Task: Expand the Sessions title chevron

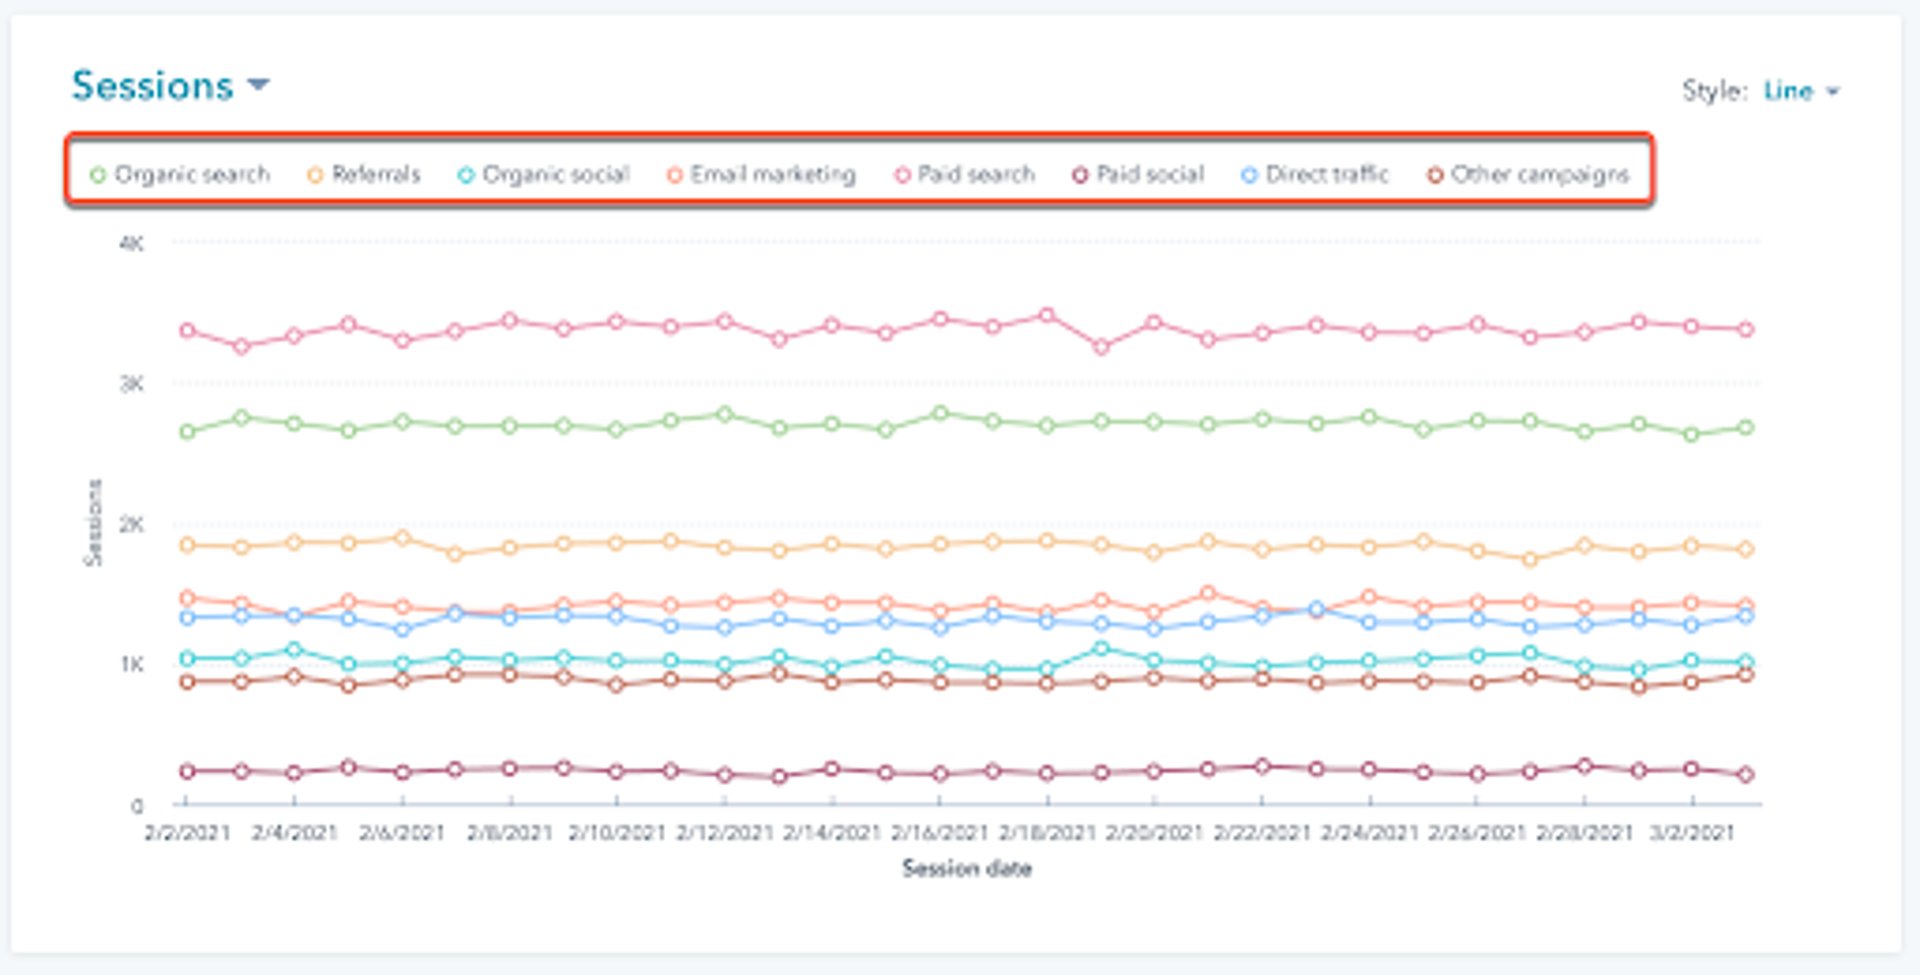Action: [x=260, y=85]
